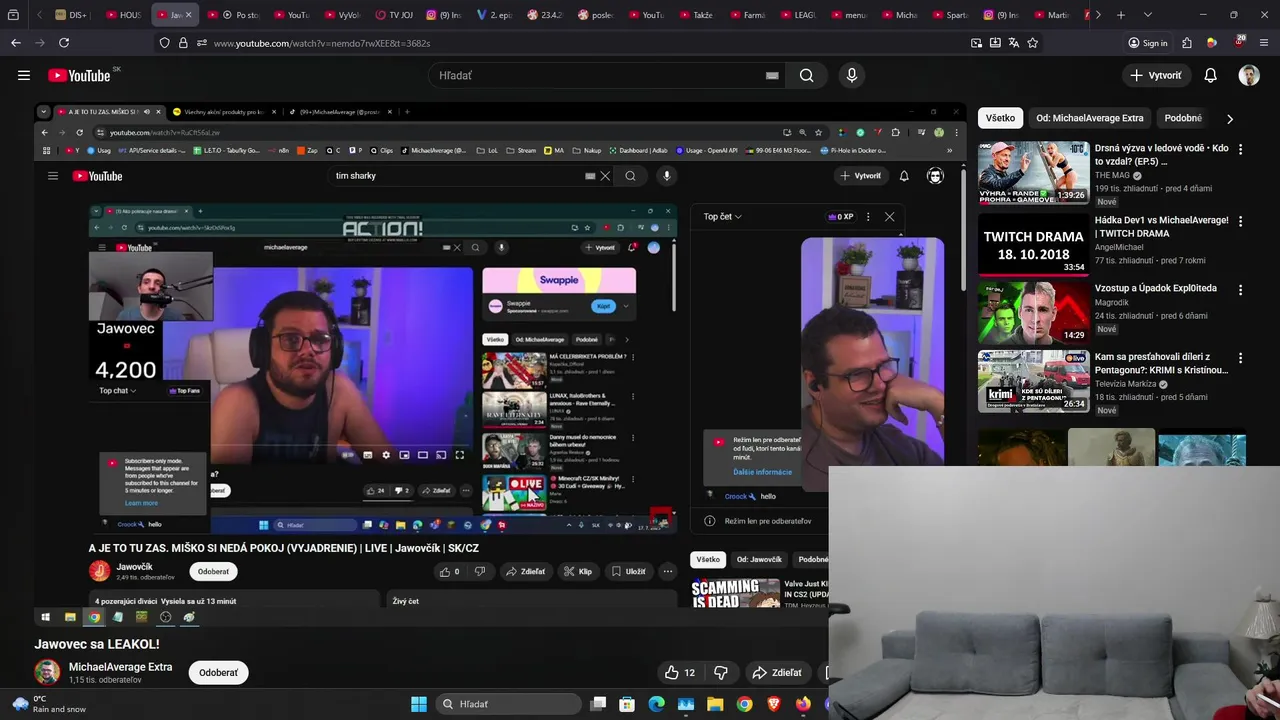Open options menu for Kam sa presťahovali video
Viewport: 1280px width, 720px height.
1240,358
